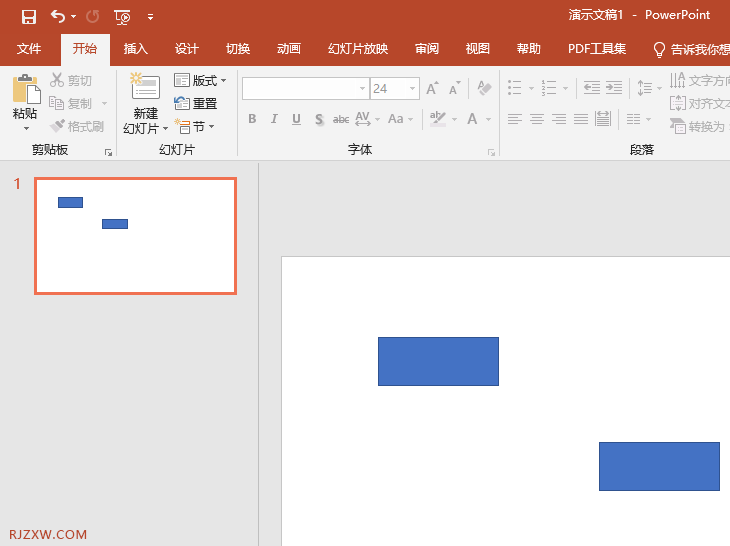Click the 重置 reset button
This screenshot has height=546, width=730.
(196, 103)
